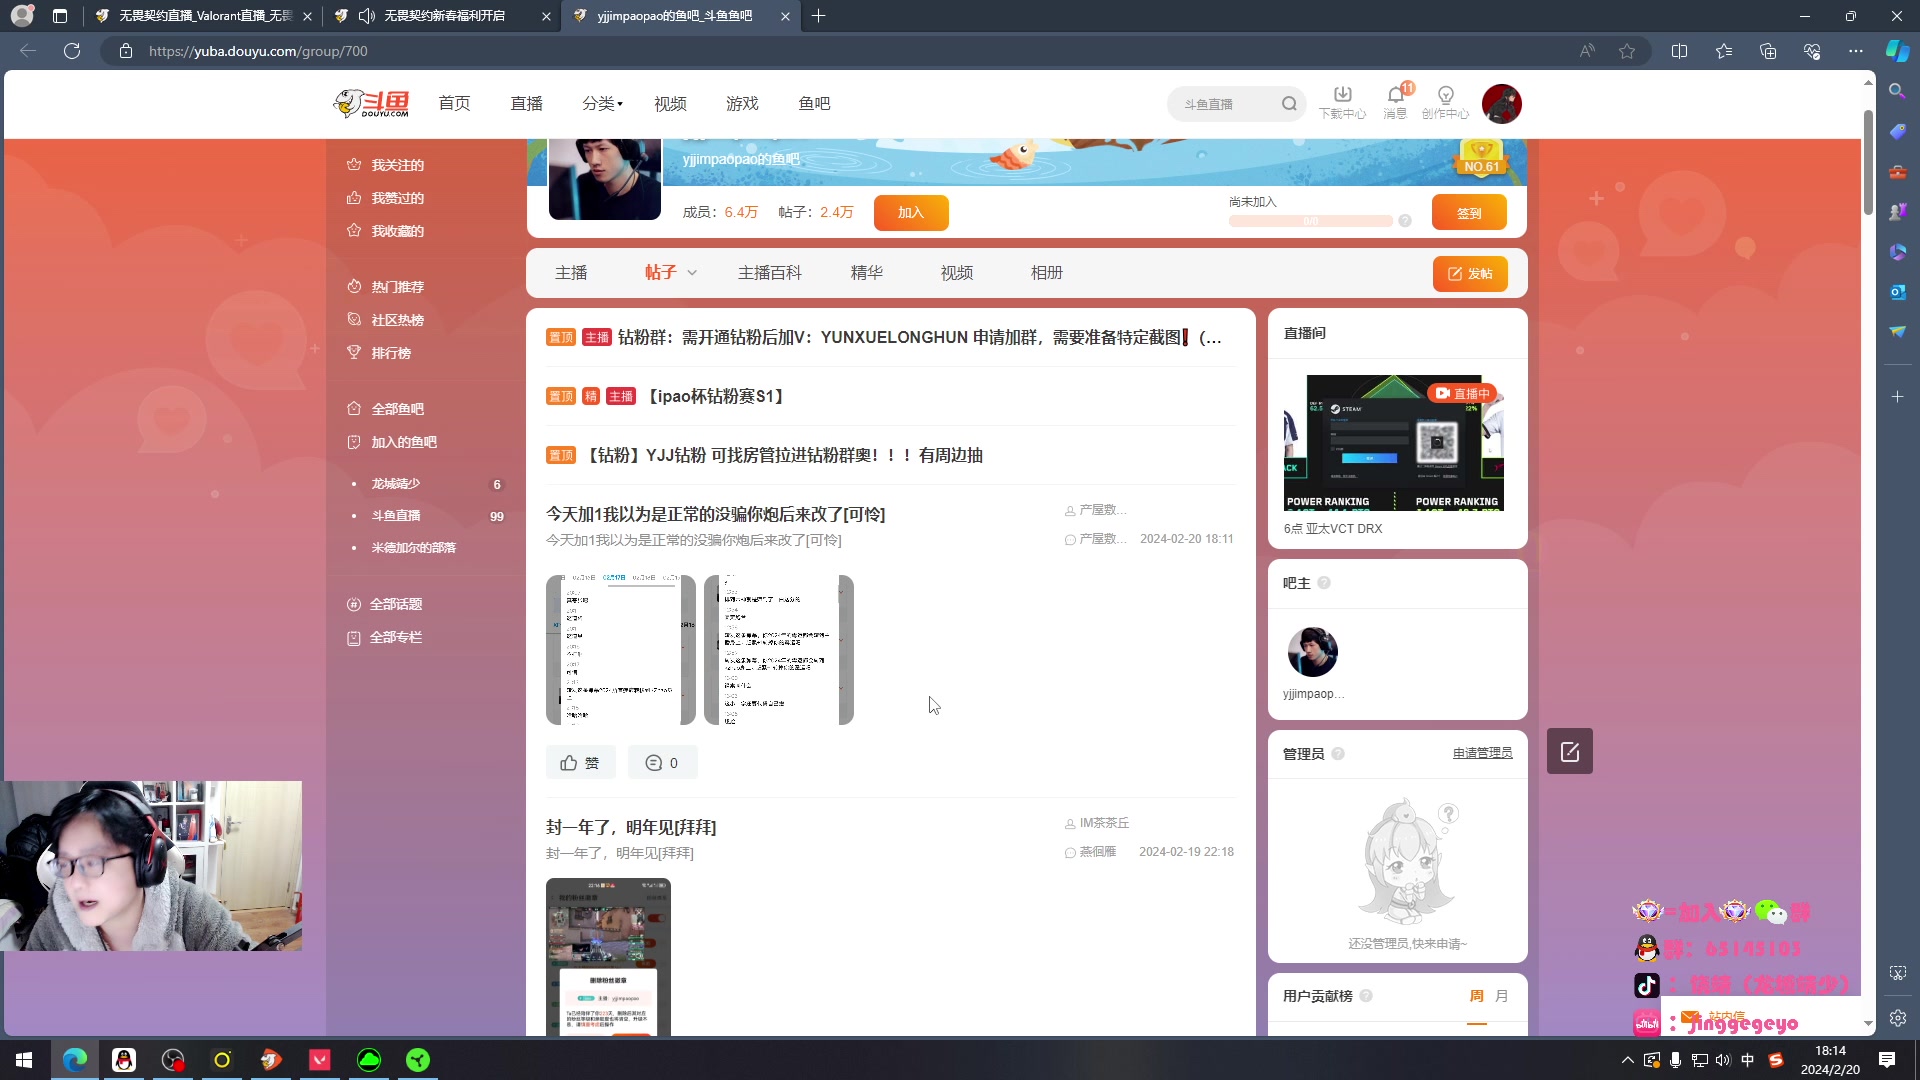
Task: Open post 封一年了，明年见
Action: pos(631,827)
